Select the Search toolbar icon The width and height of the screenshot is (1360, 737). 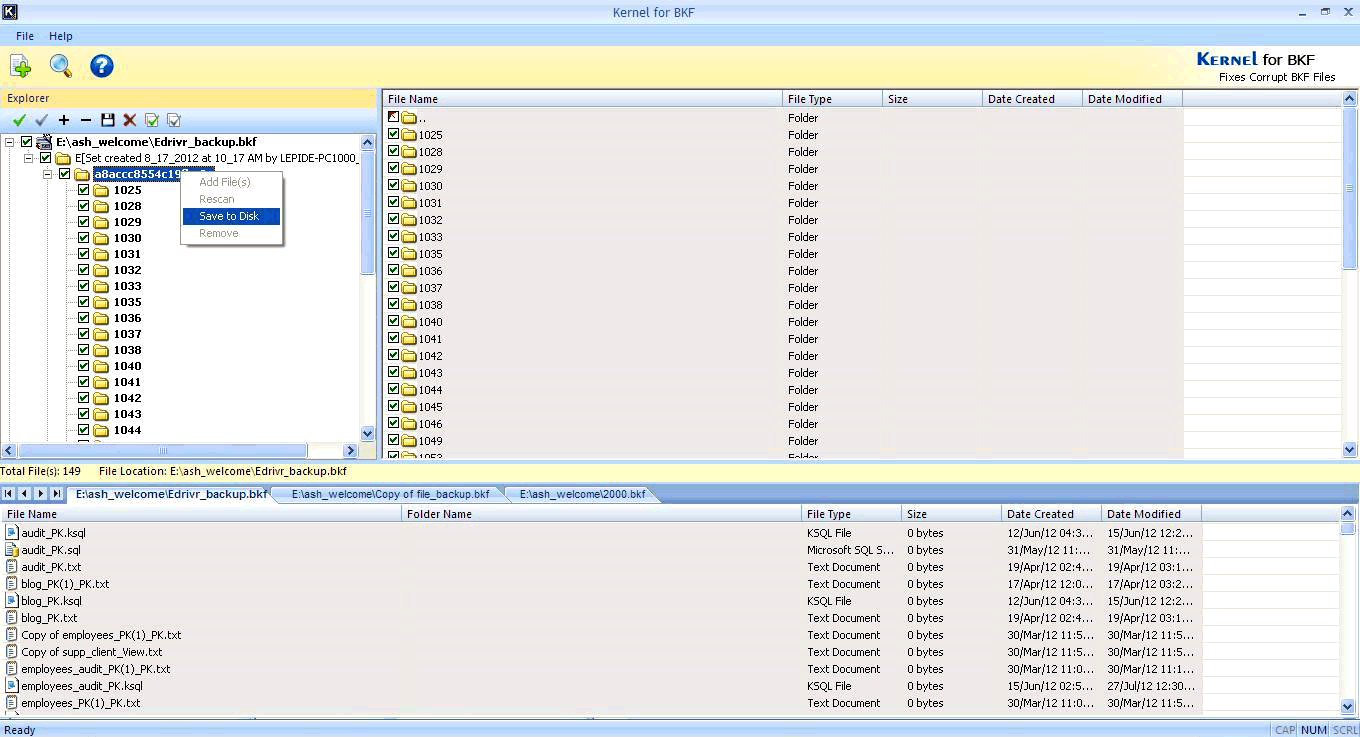coord(60,66)
